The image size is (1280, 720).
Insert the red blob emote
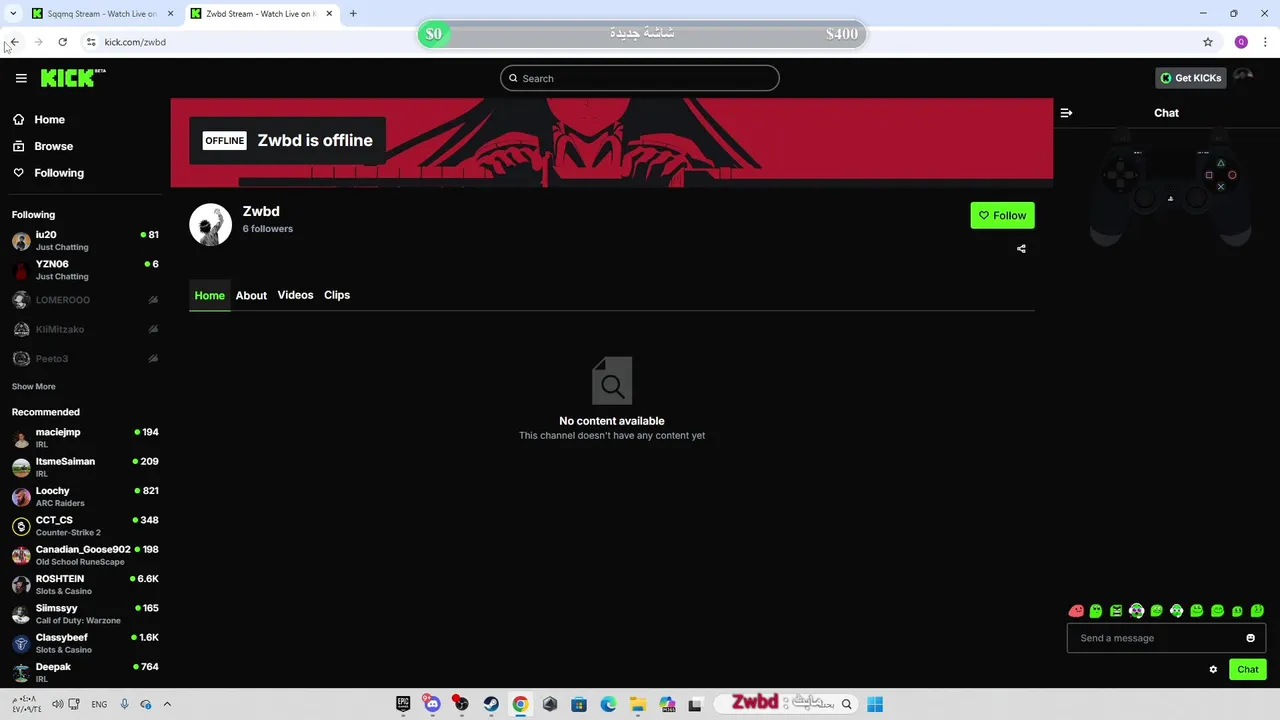pyautogui.click(x=1076, y=611)
